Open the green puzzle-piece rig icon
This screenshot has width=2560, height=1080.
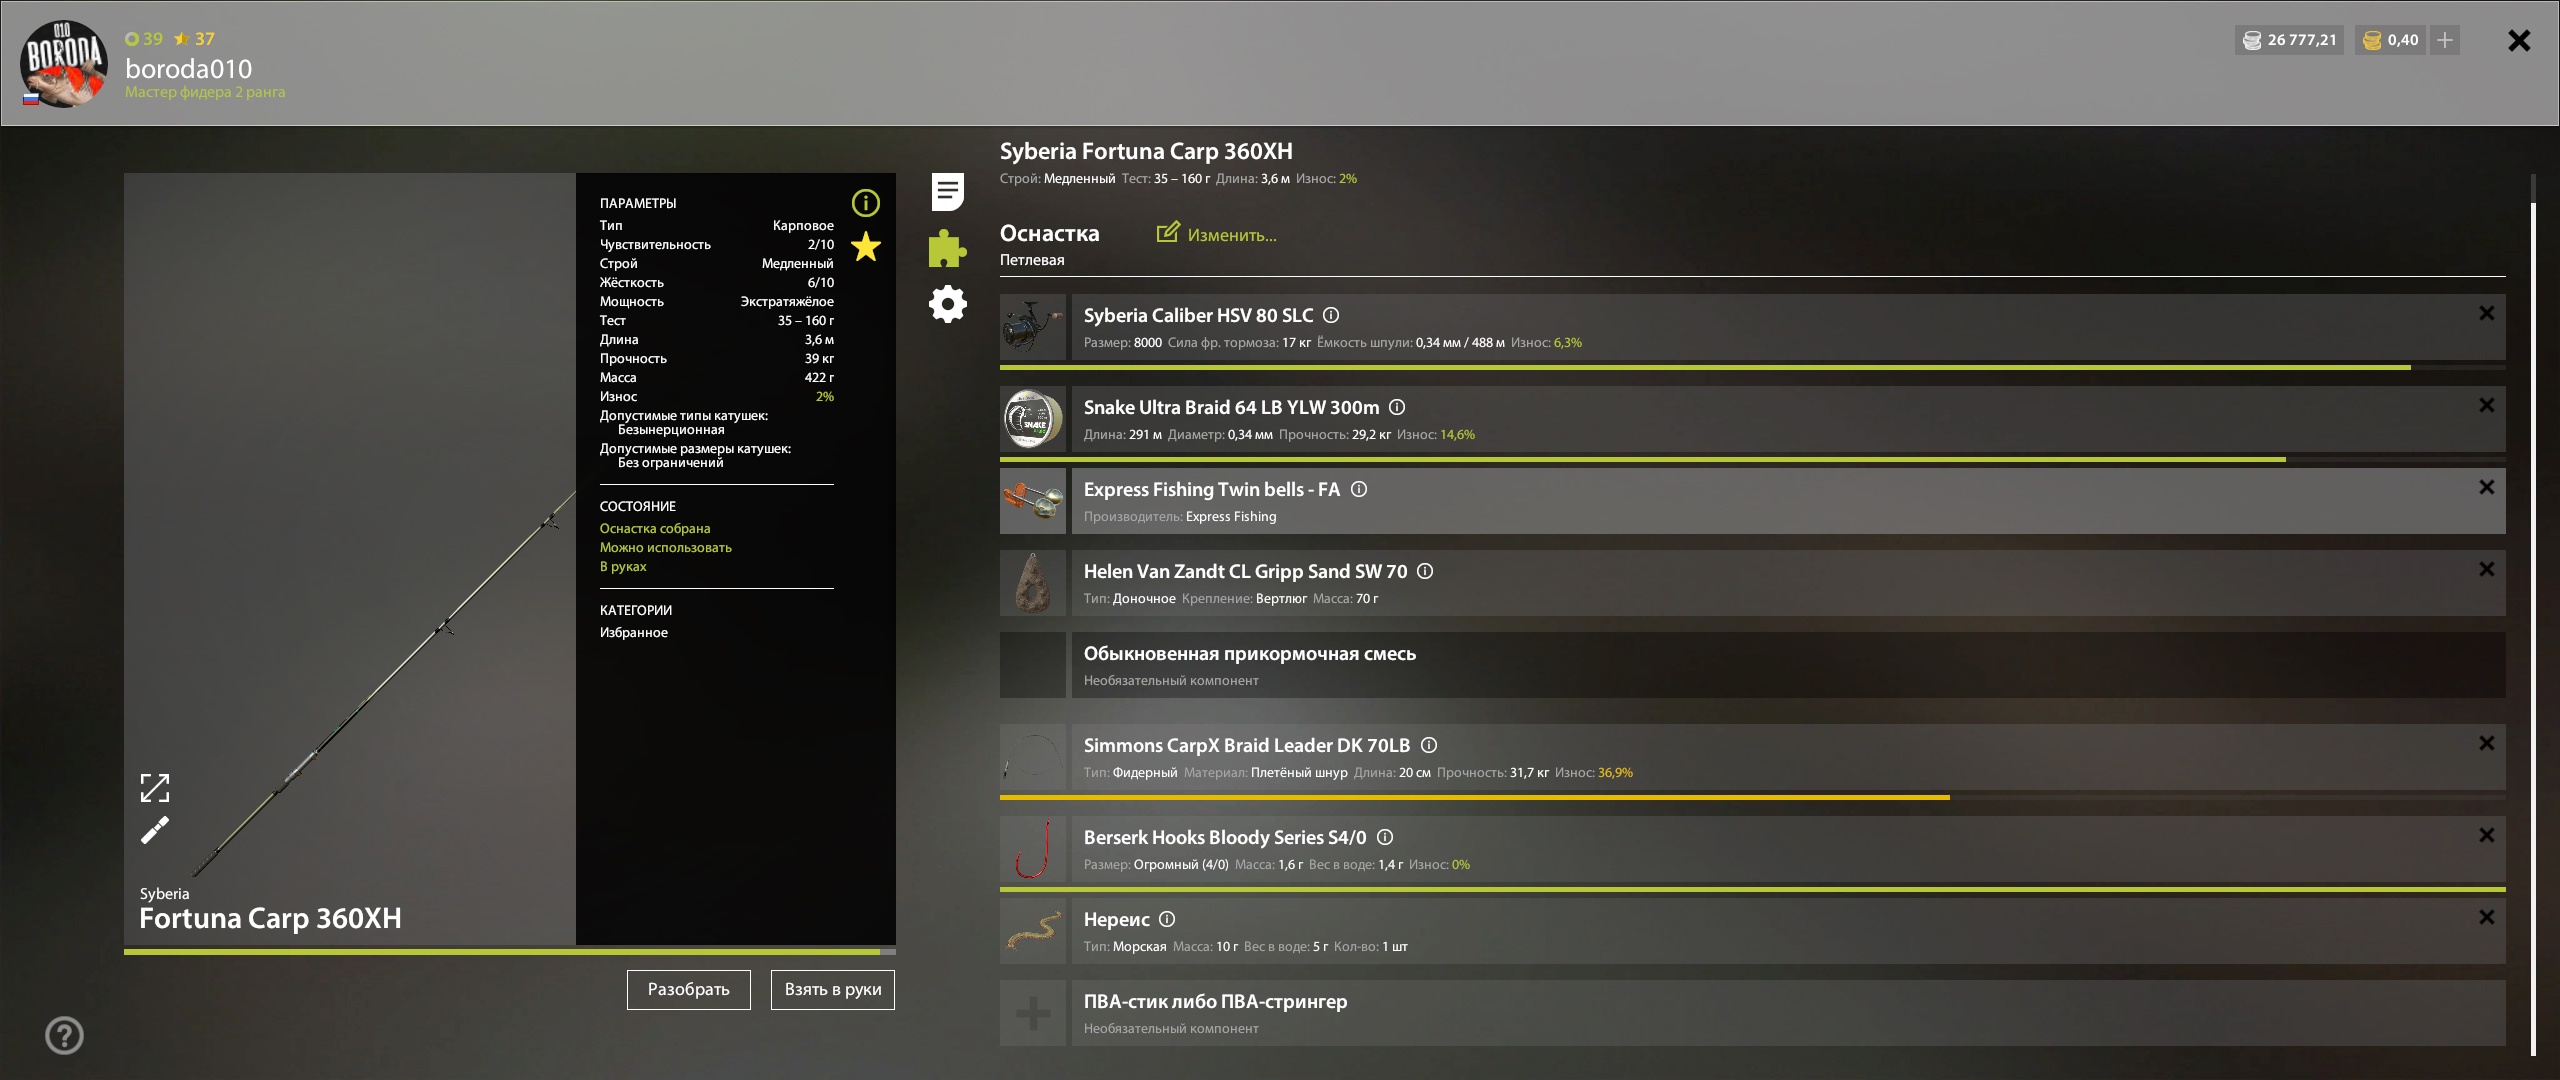click(x=947, y=248)
